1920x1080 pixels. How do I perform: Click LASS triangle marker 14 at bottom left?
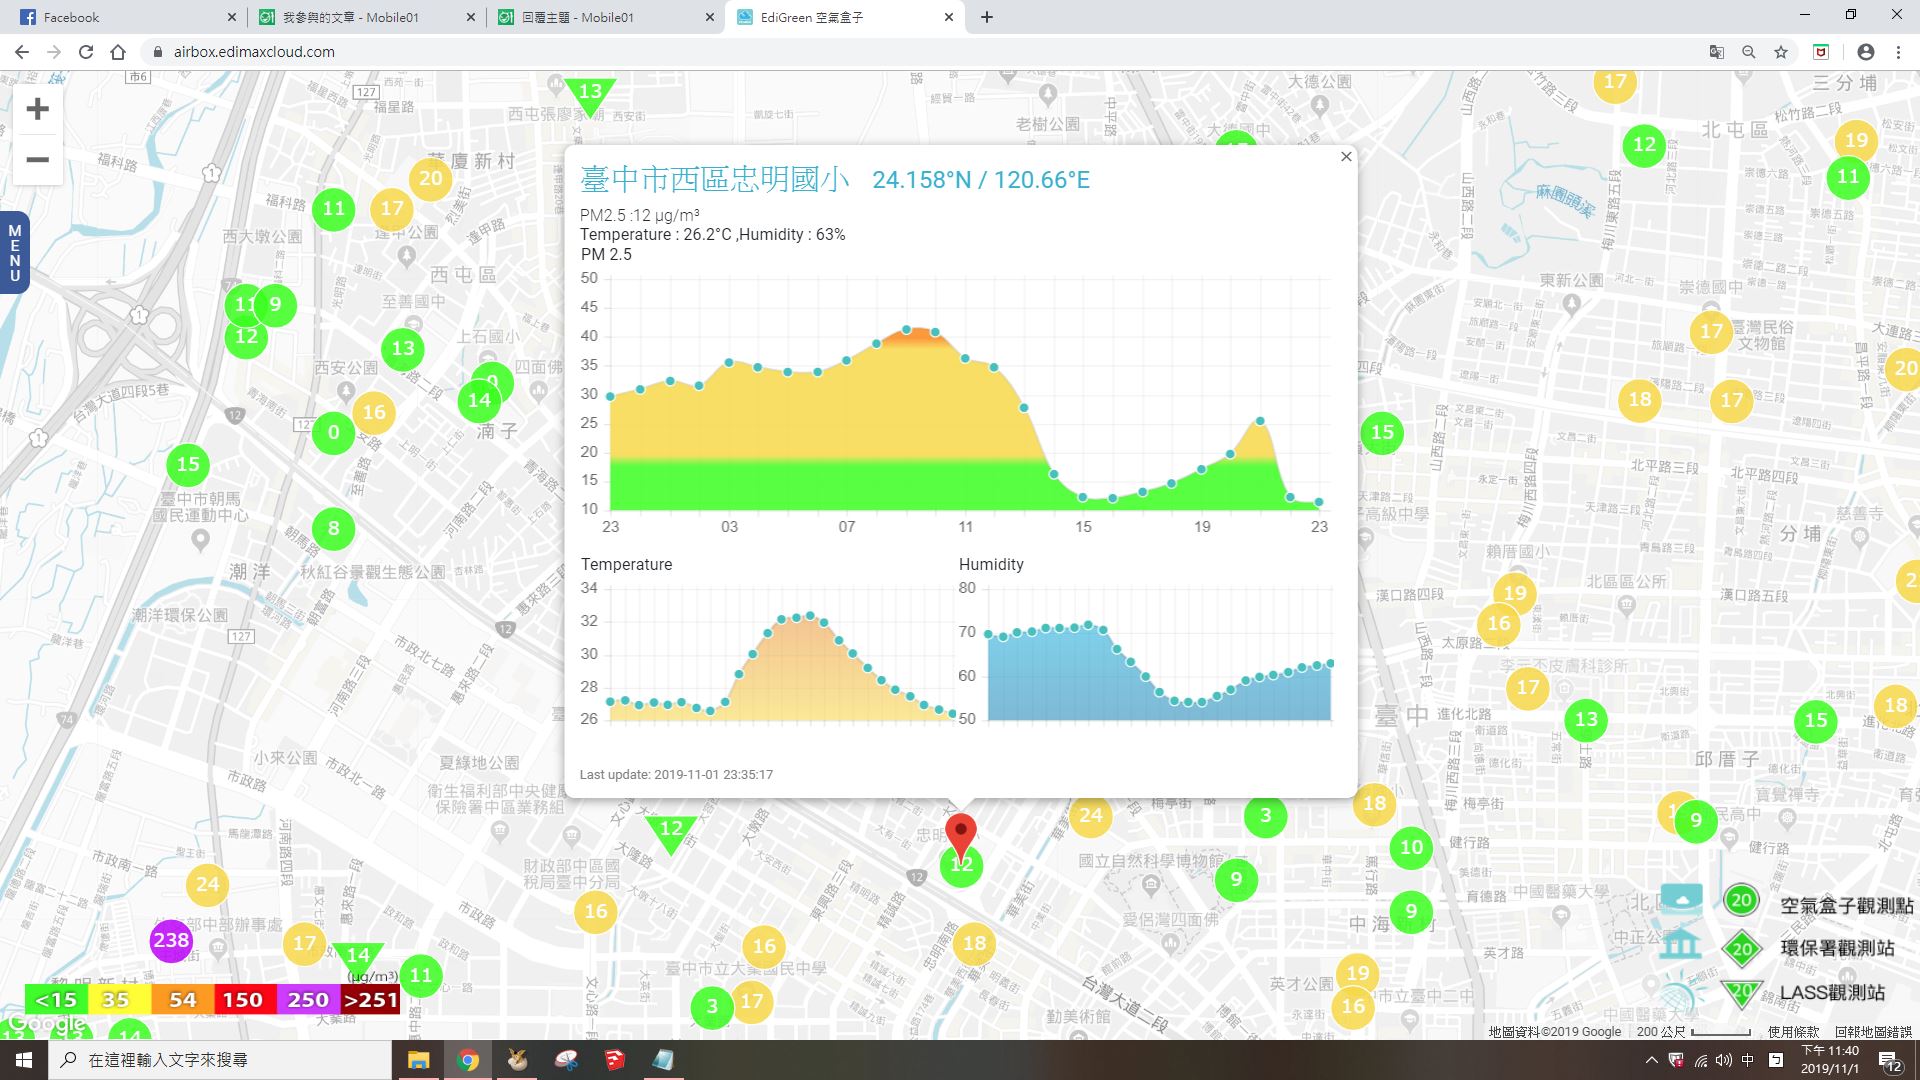tap(357, 958)
